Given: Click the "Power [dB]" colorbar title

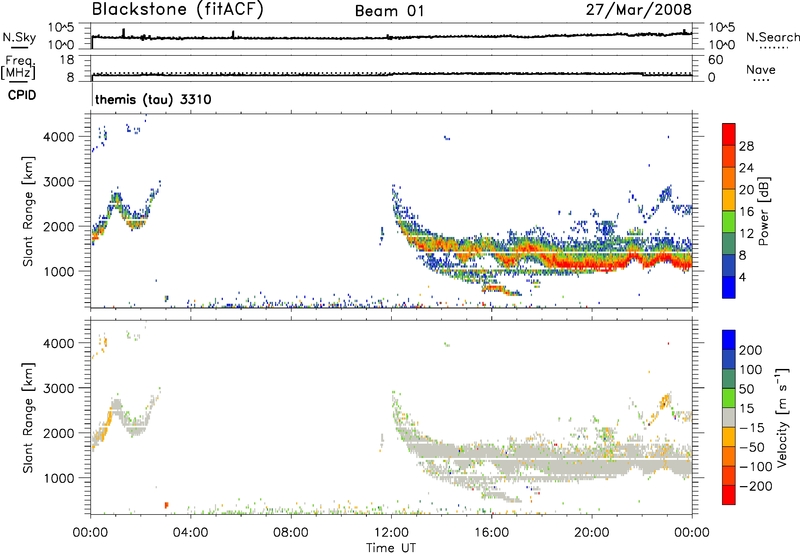Looking at the screenshot, I should [x=764, y=211].
